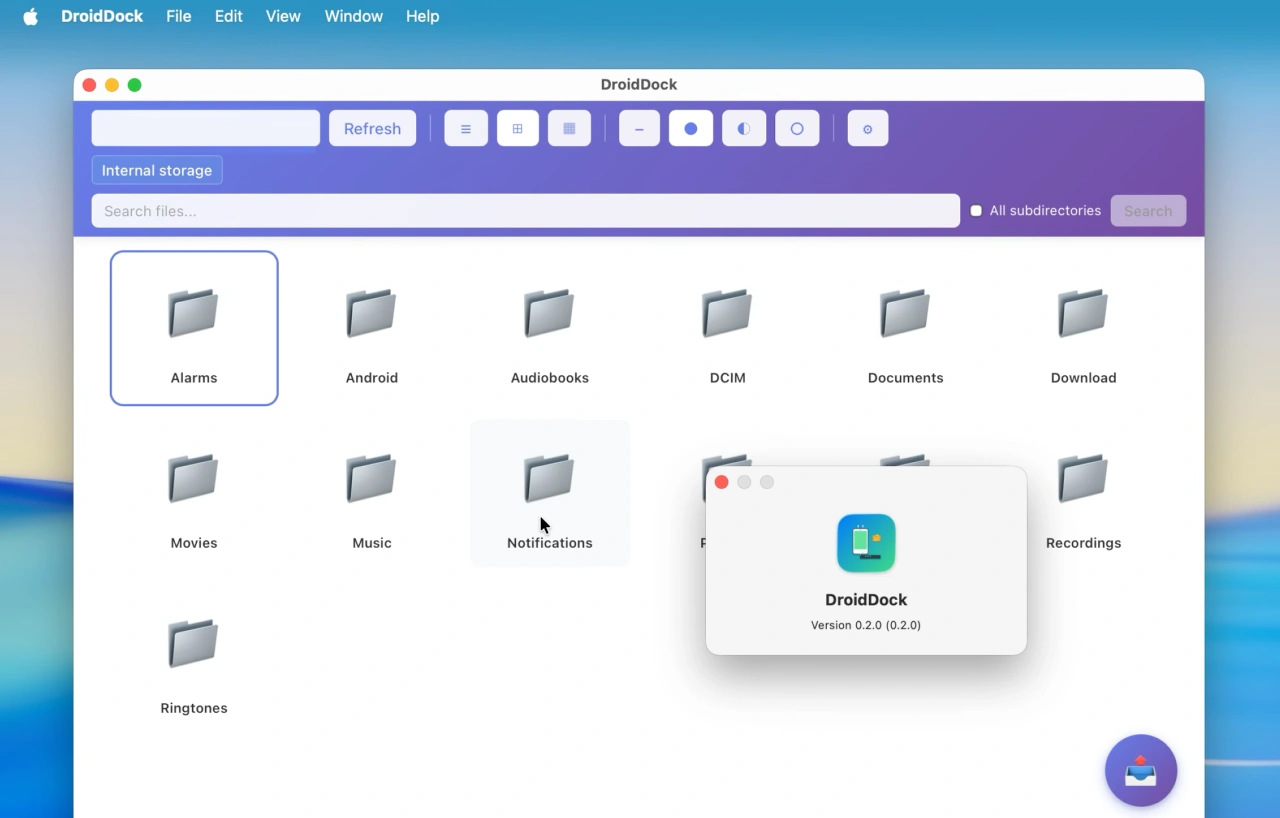The width and height of the screenshot is (1280, 818).
Task: Click the filled circle display option
Action: [x=690, y=128]
